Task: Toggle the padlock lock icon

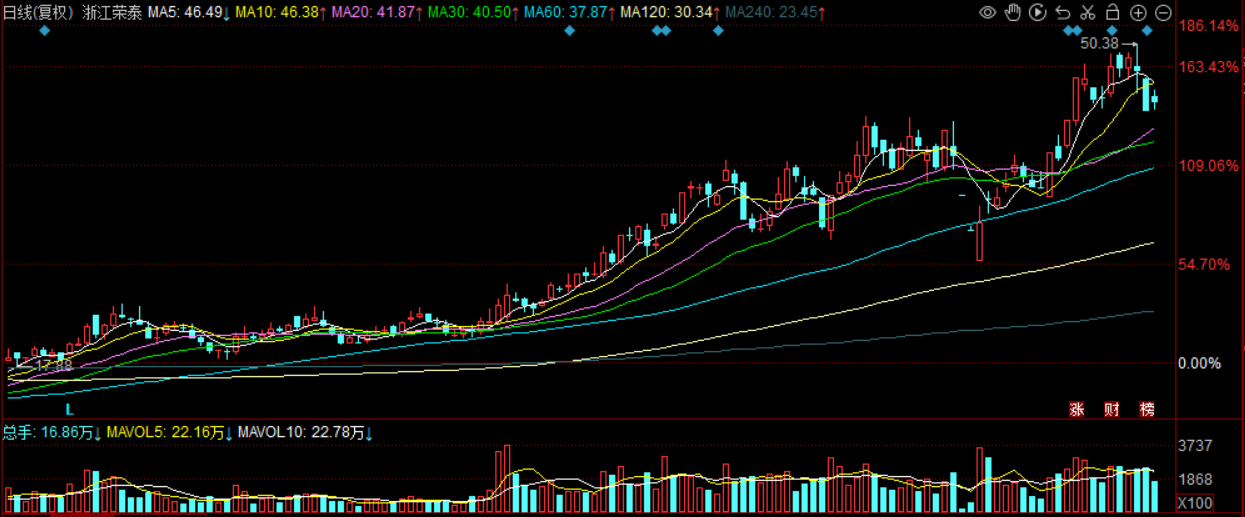Action: click(x=1112, y=12)
